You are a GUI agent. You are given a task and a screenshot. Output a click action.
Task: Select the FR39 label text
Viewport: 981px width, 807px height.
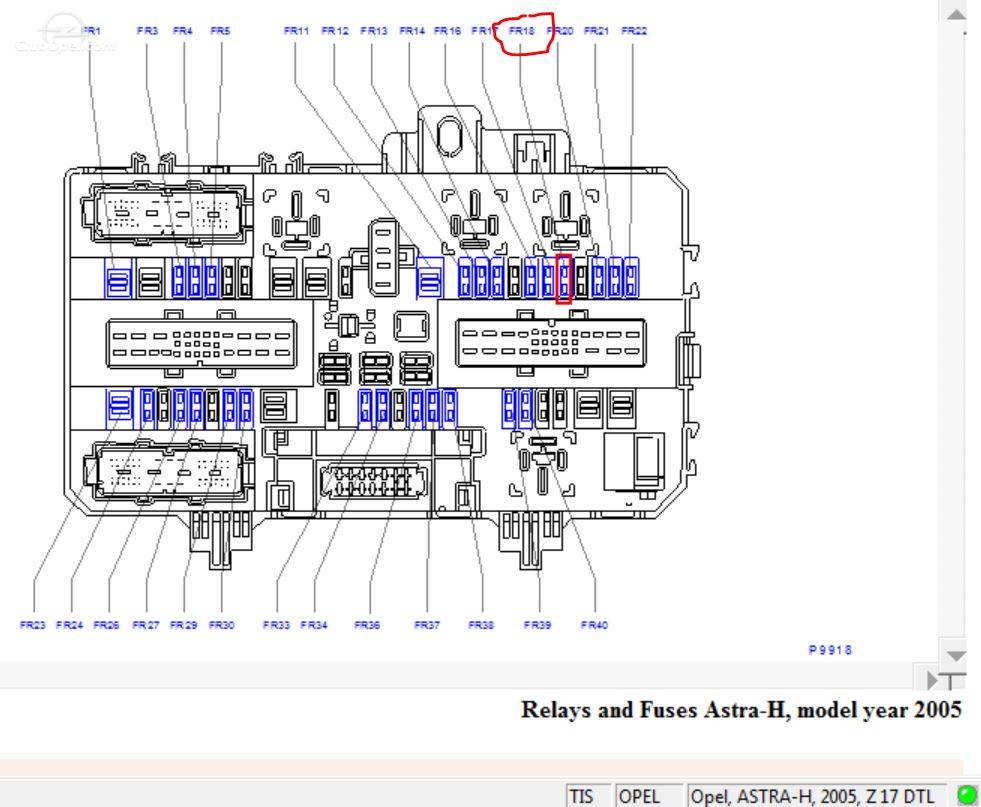coord(537,624)
